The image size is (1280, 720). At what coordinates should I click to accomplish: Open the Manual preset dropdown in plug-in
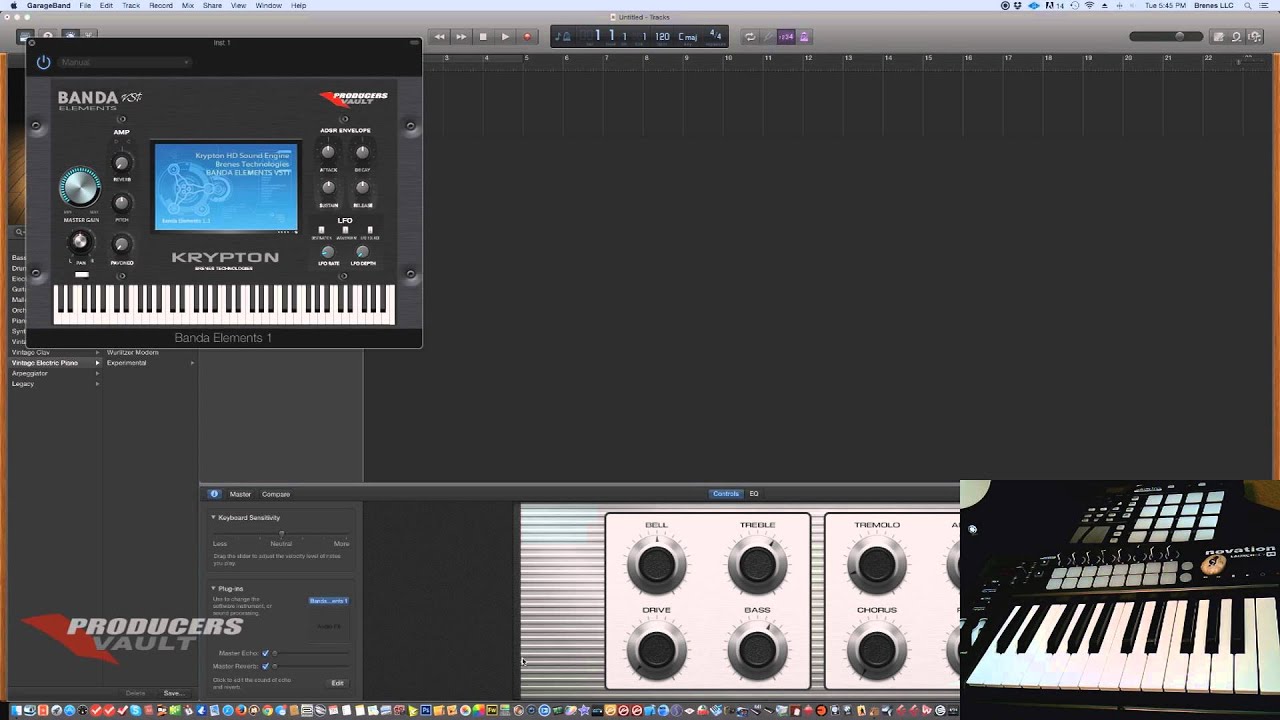tap(124, 62)
